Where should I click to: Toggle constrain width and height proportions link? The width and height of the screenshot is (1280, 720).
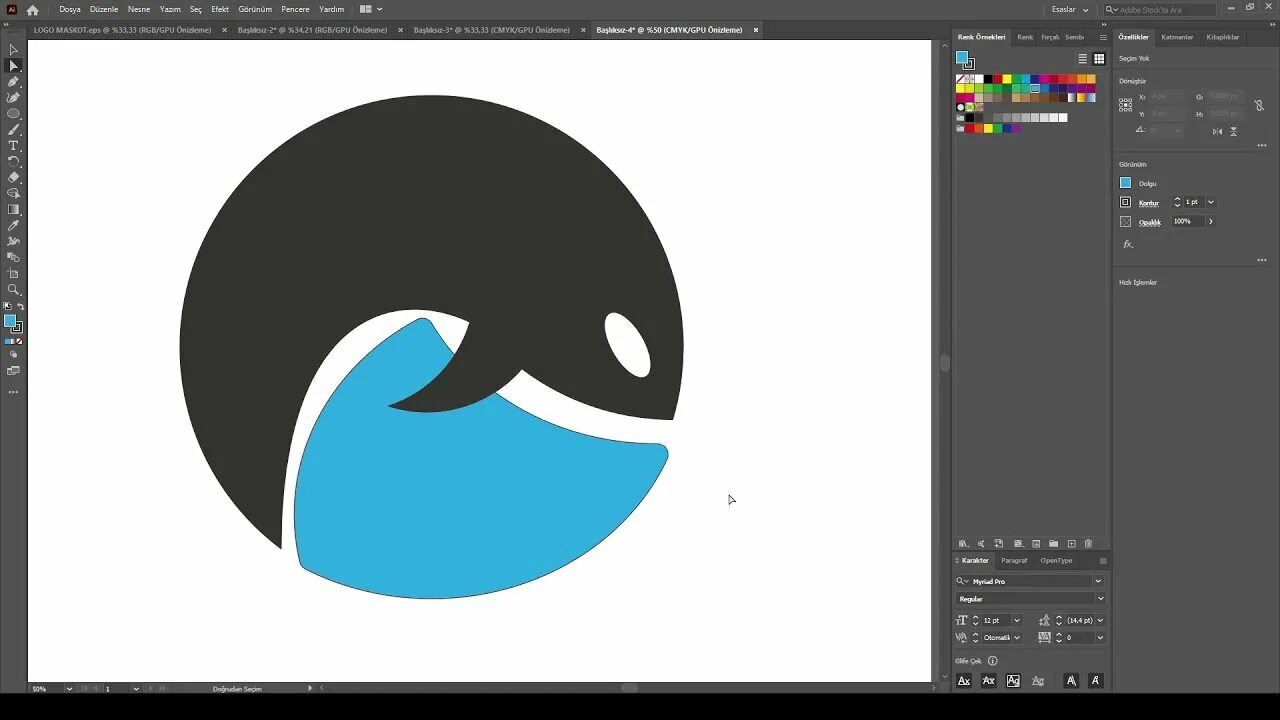1258,105
